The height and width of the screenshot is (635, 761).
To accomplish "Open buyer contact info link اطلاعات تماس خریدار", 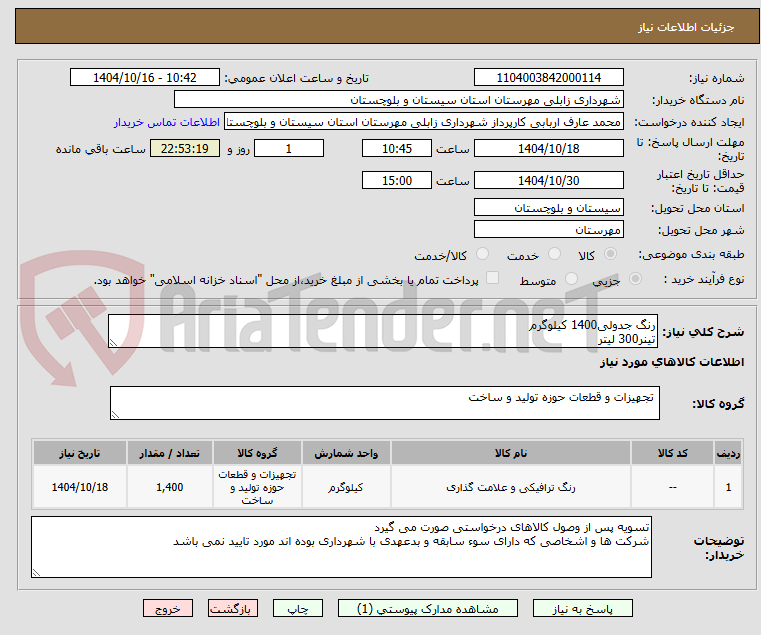I will pyautogui.click(x=167, y=122).
